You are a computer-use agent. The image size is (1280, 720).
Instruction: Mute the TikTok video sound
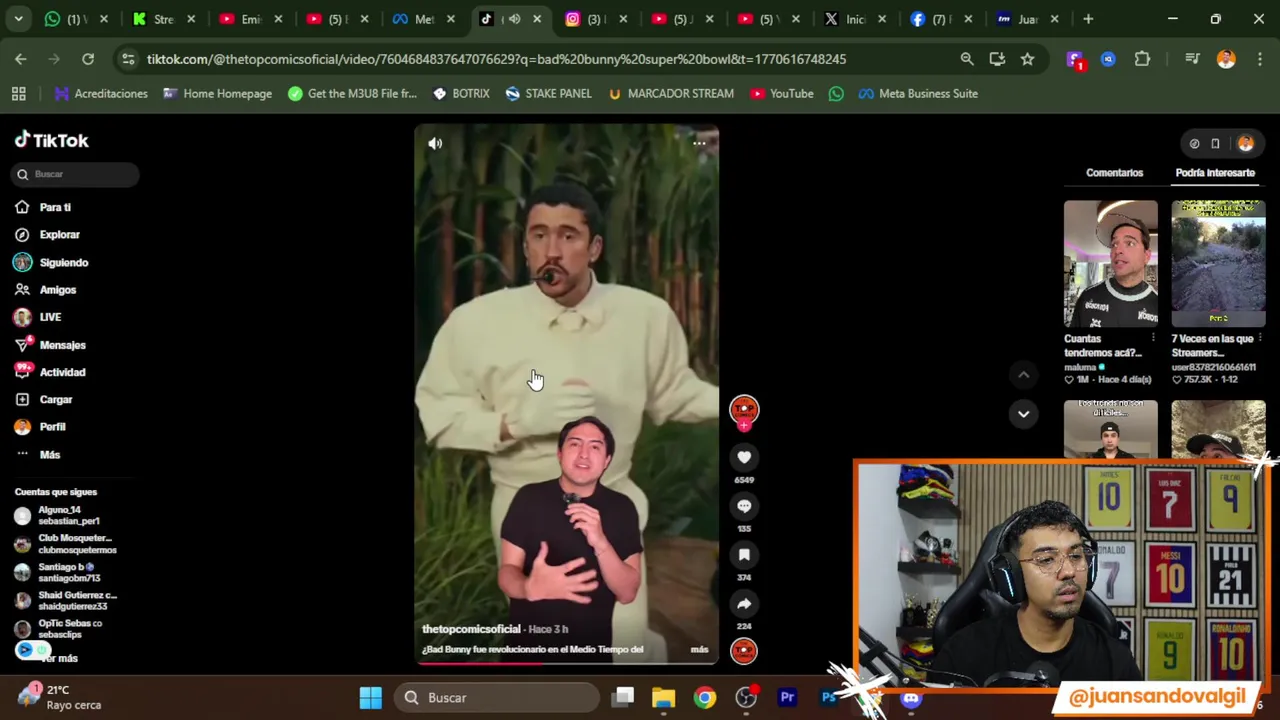[x=435, y=143]
